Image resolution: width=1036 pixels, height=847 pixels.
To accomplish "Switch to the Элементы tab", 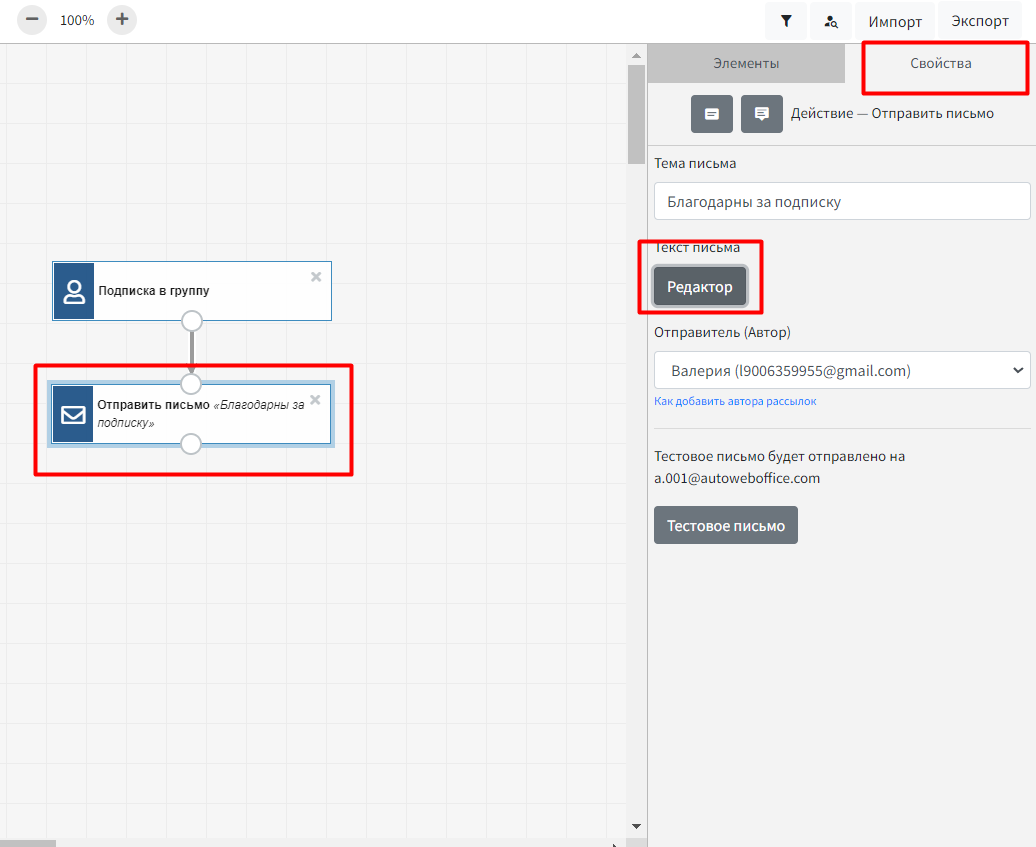I will (x=746, y=63).
